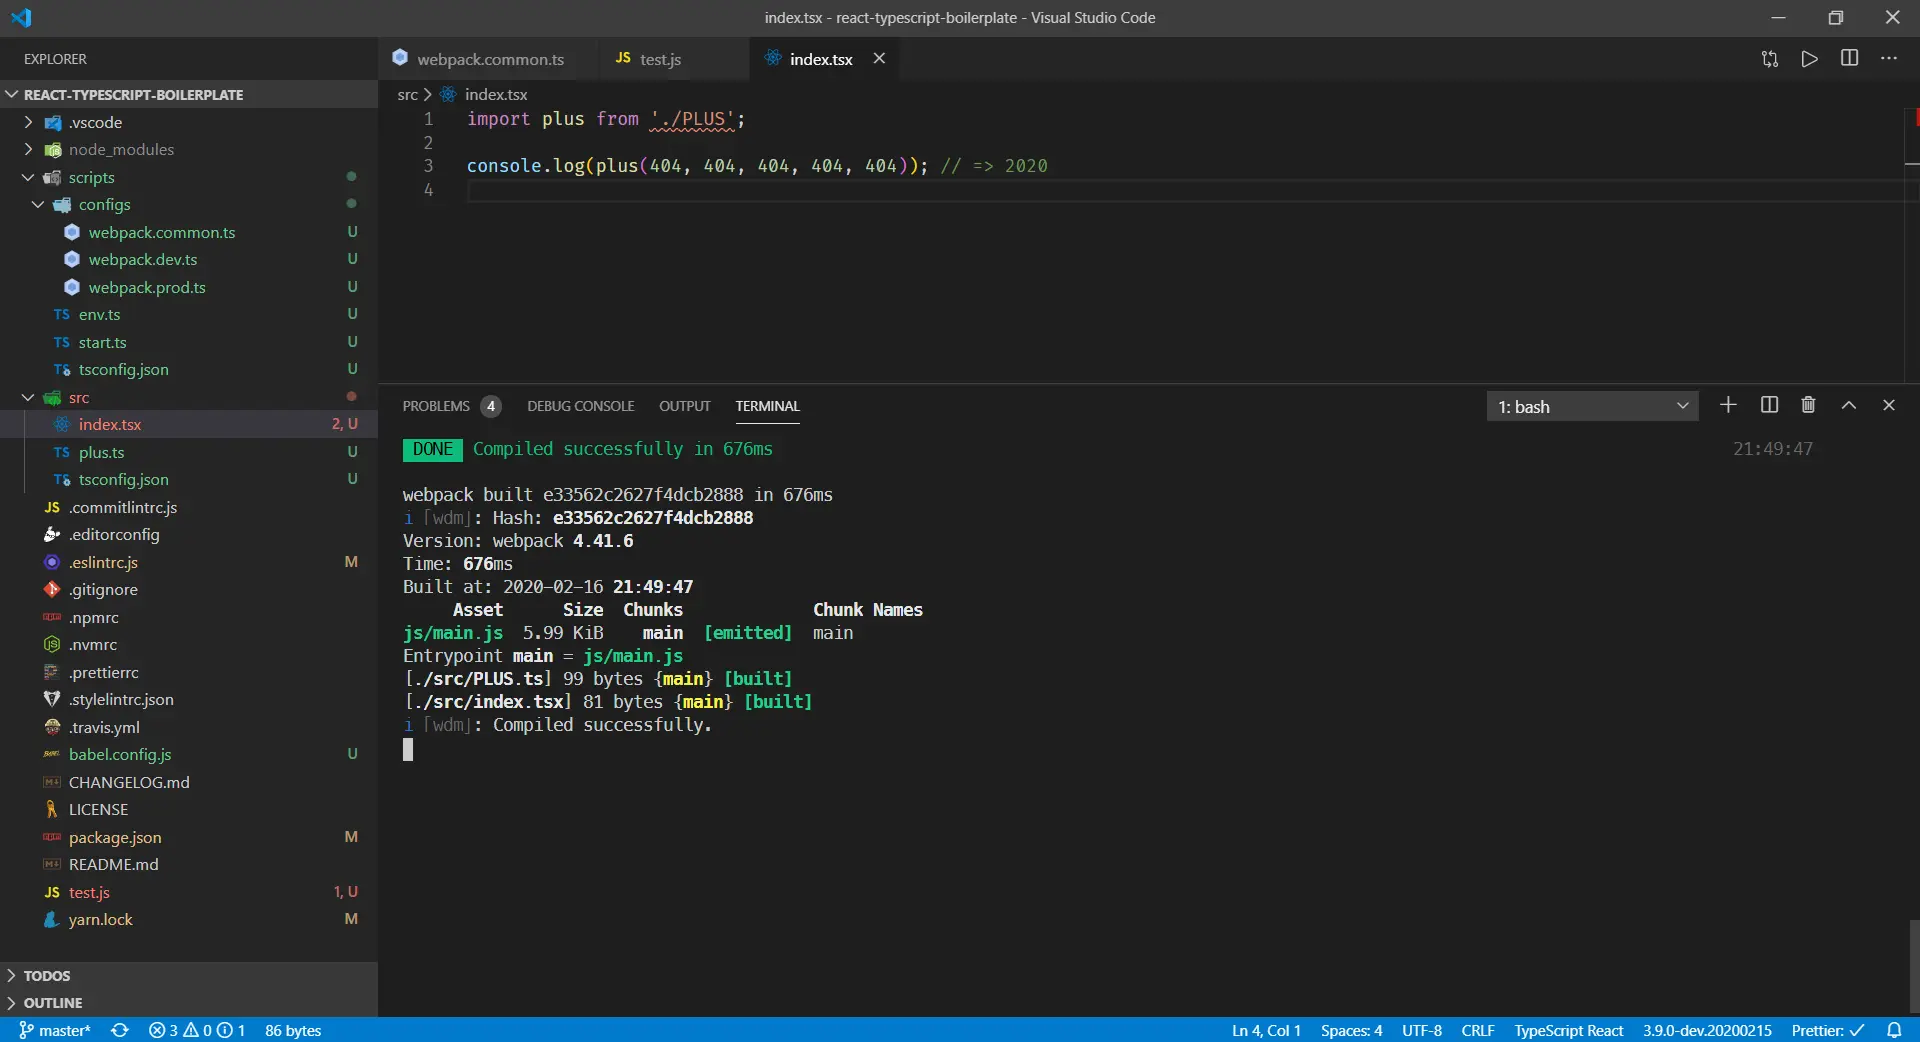Click the src breadcrumb in editor
1920x1042 pixels.
click(407, 94)
